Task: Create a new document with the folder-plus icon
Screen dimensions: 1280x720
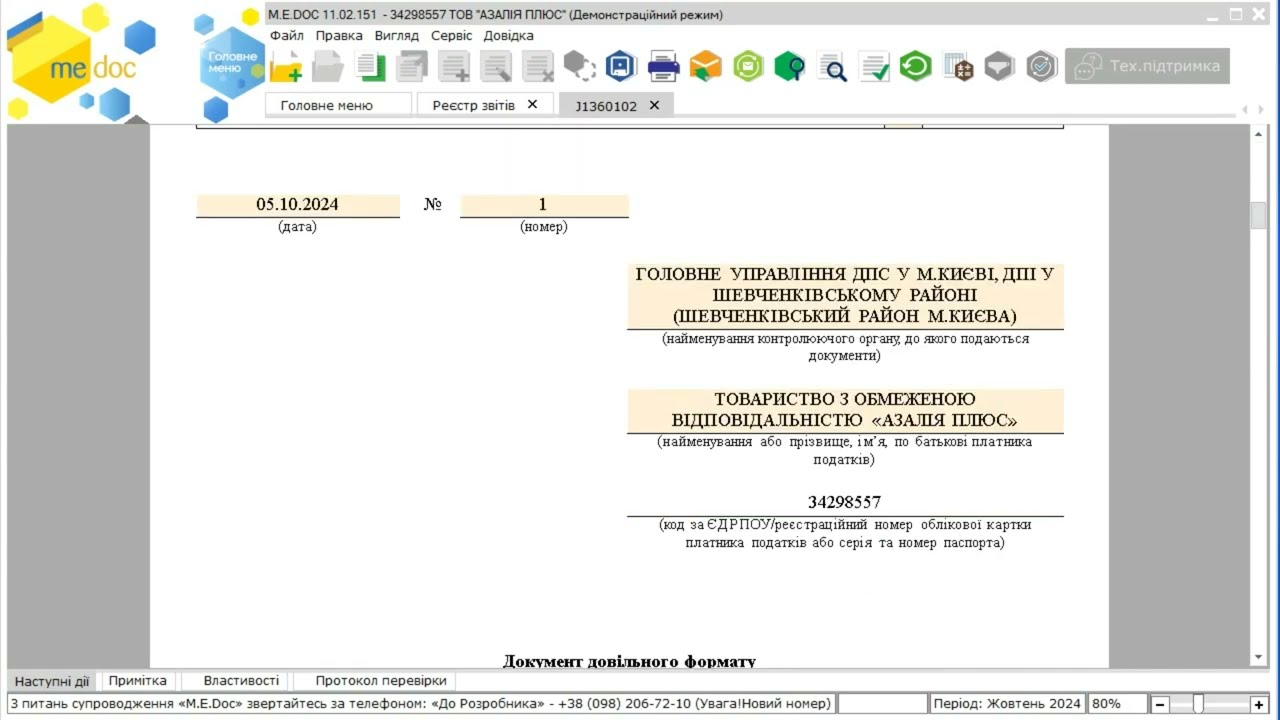Action: point(286,67)
